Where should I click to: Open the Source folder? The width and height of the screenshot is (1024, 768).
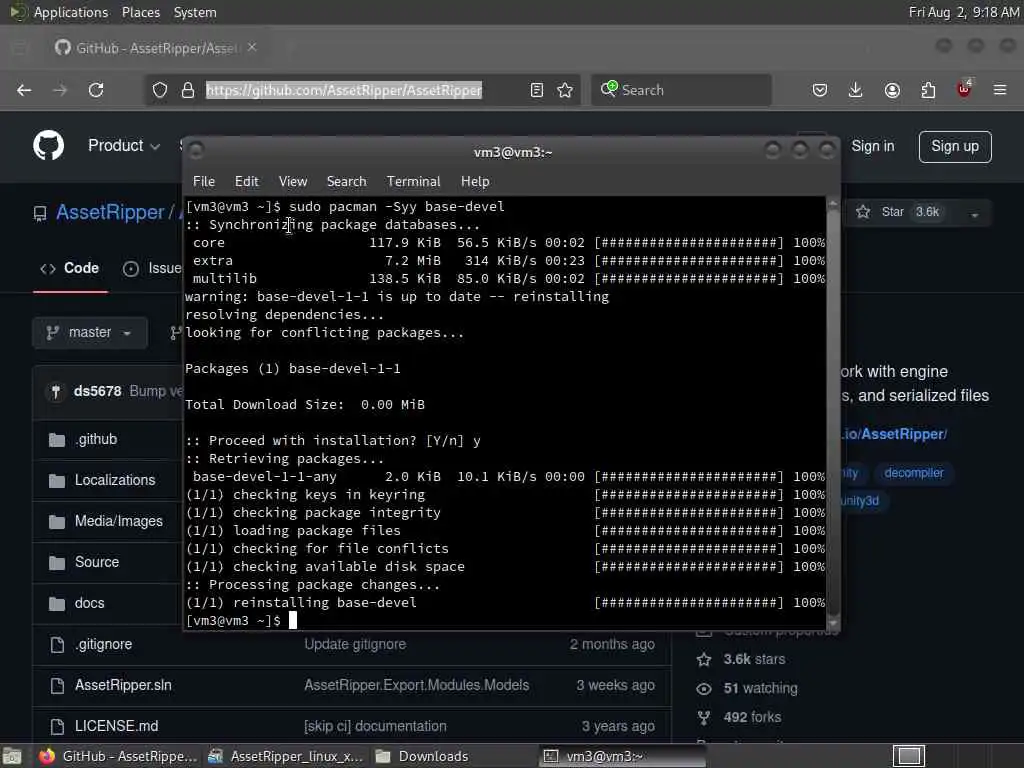pyautogui.click(x=97, y=562)
